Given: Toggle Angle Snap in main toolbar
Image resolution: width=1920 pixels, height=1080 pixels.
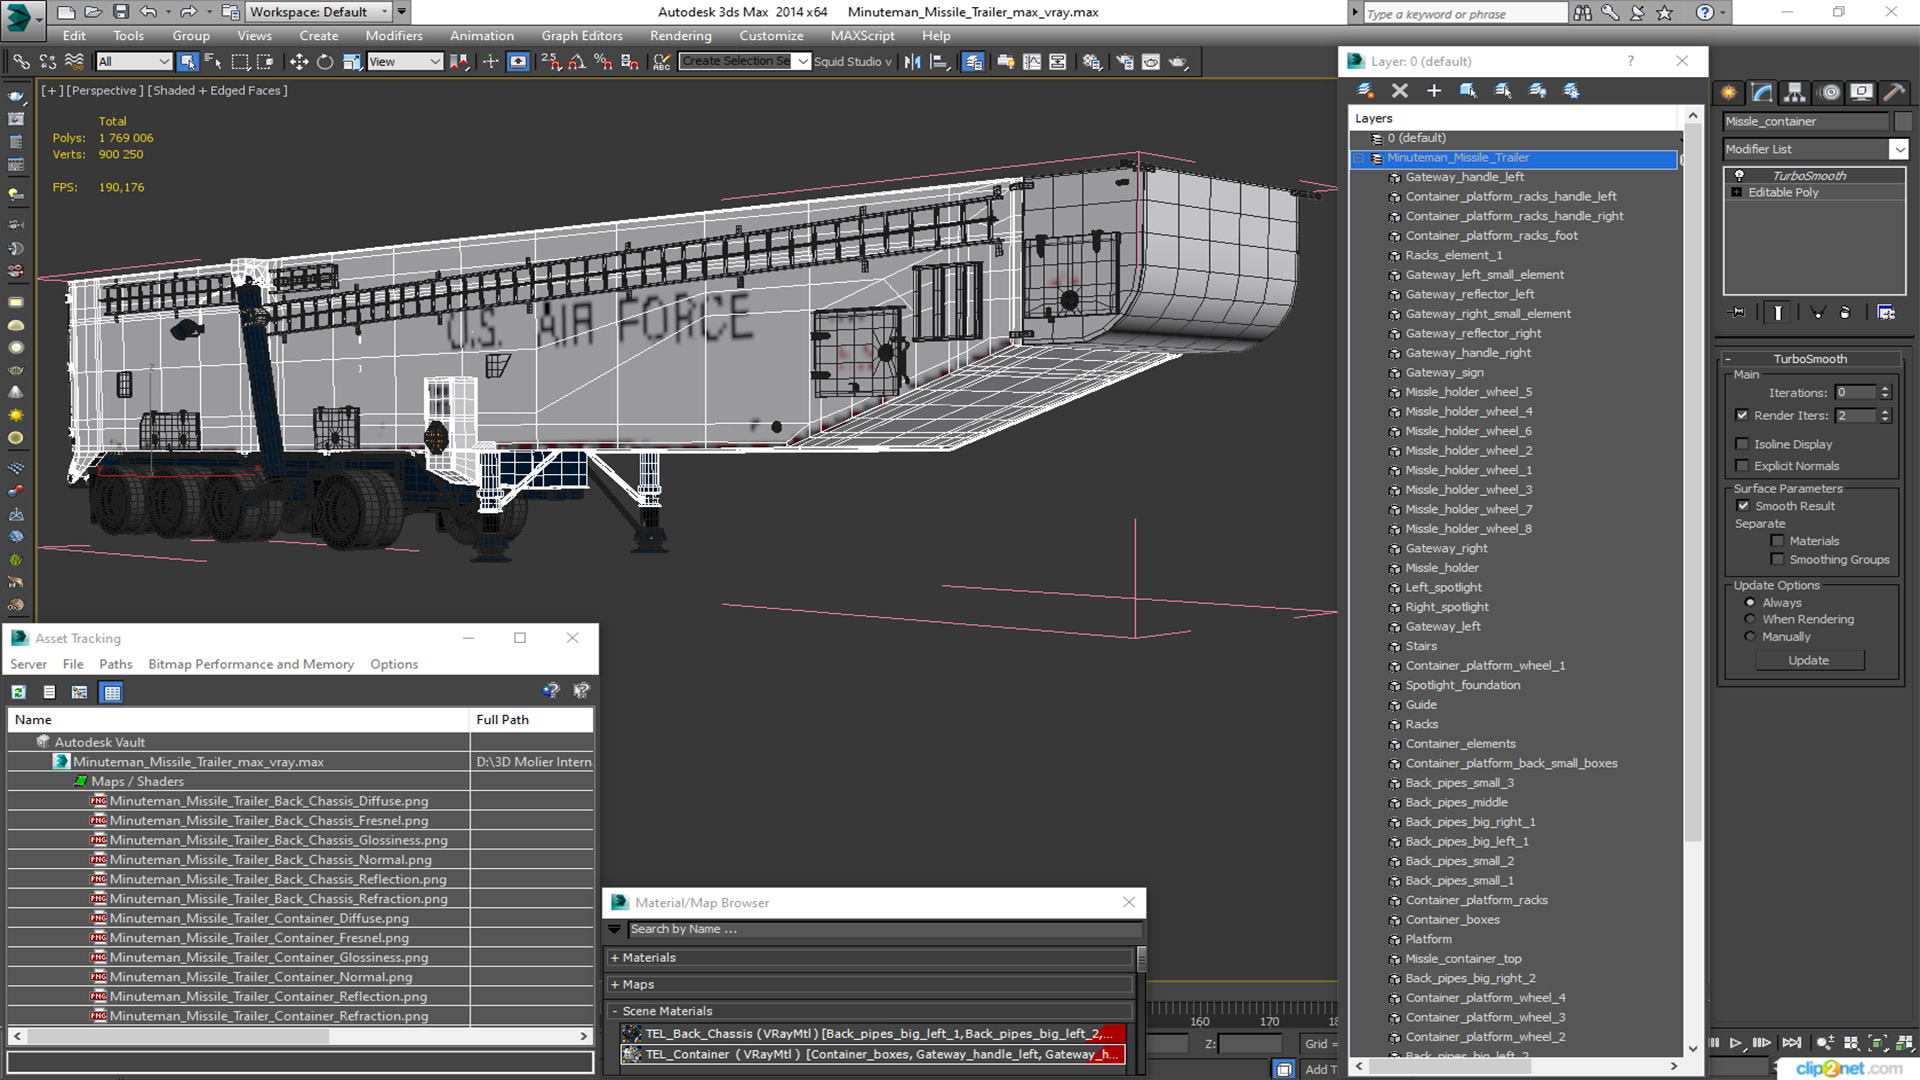Looking at the screenshot, I should click(x=577, y=62).
